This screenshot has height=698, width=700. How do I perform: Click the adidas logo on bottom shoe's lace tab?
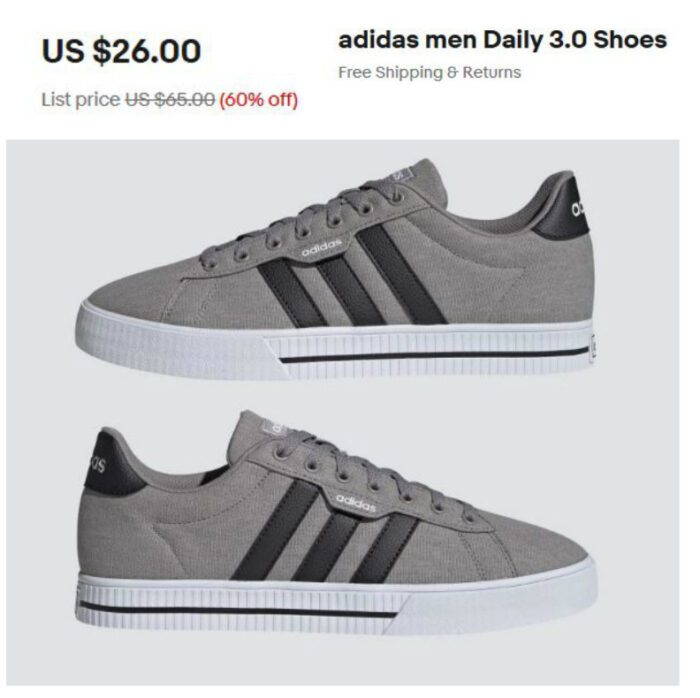coord(355,503)
